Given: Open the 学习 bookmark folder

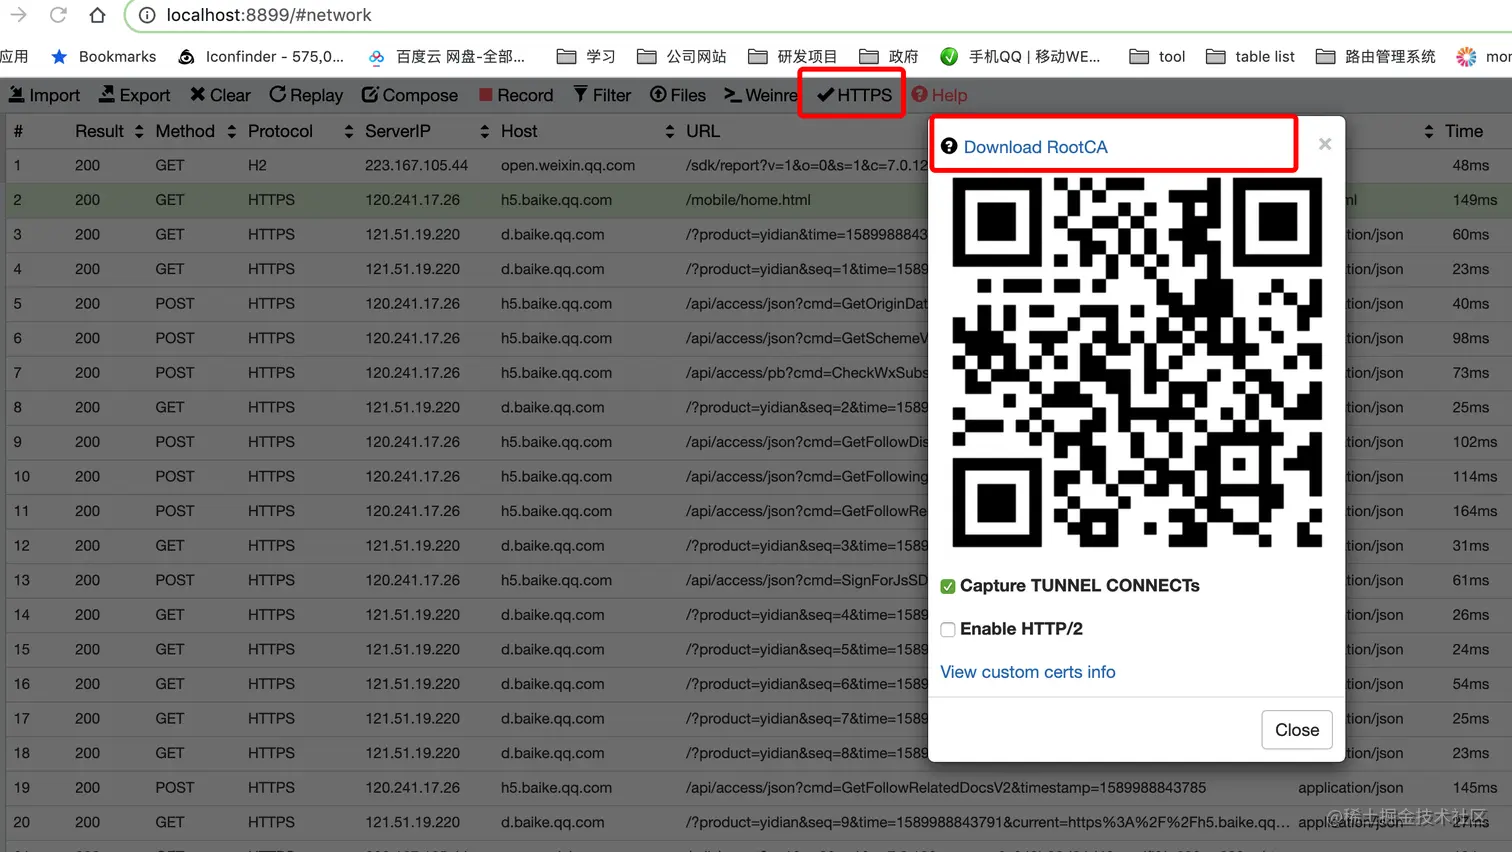Looking at the screenshot, I should [586, 57].
